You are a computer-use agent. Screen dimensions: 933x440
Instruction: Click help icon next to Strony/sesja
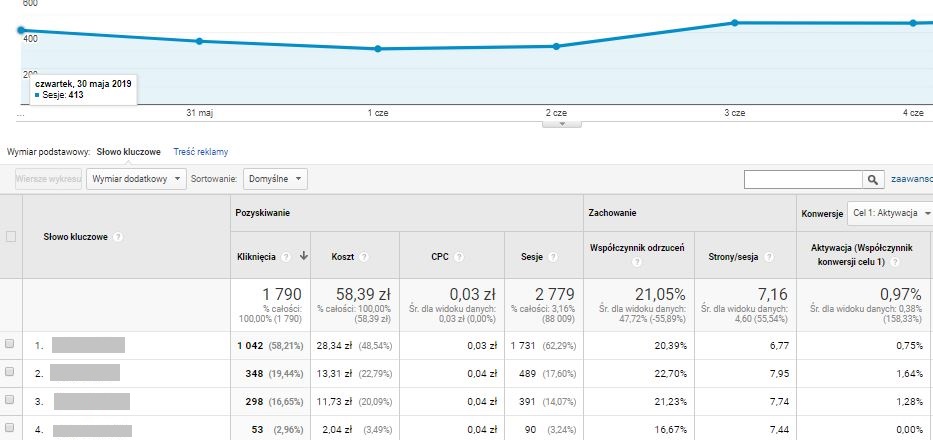769,257
